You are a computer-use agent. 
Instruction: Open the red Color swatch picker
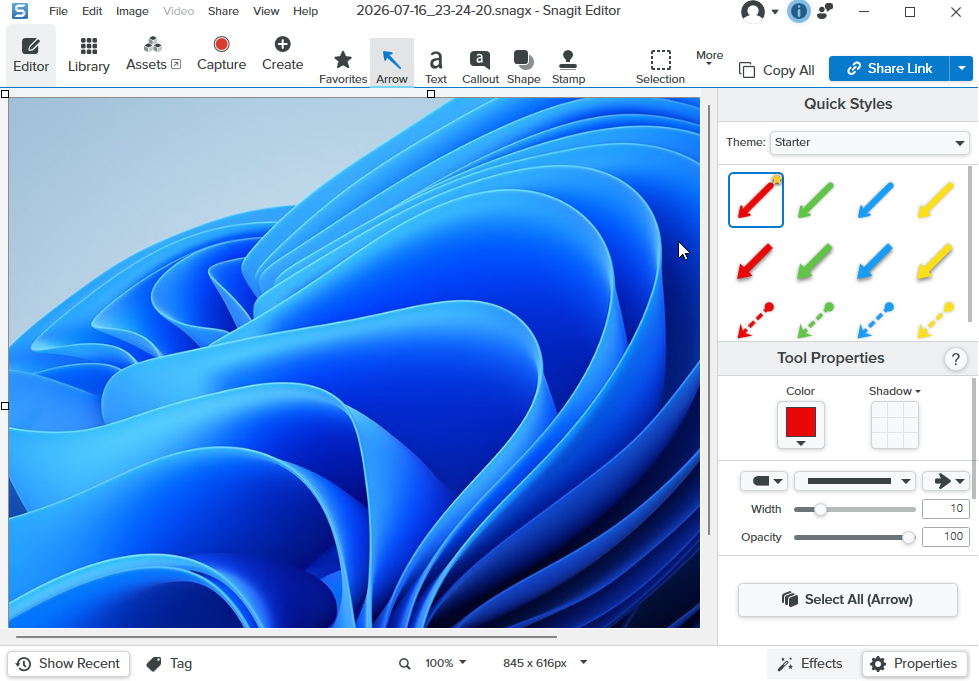[800, 425]
